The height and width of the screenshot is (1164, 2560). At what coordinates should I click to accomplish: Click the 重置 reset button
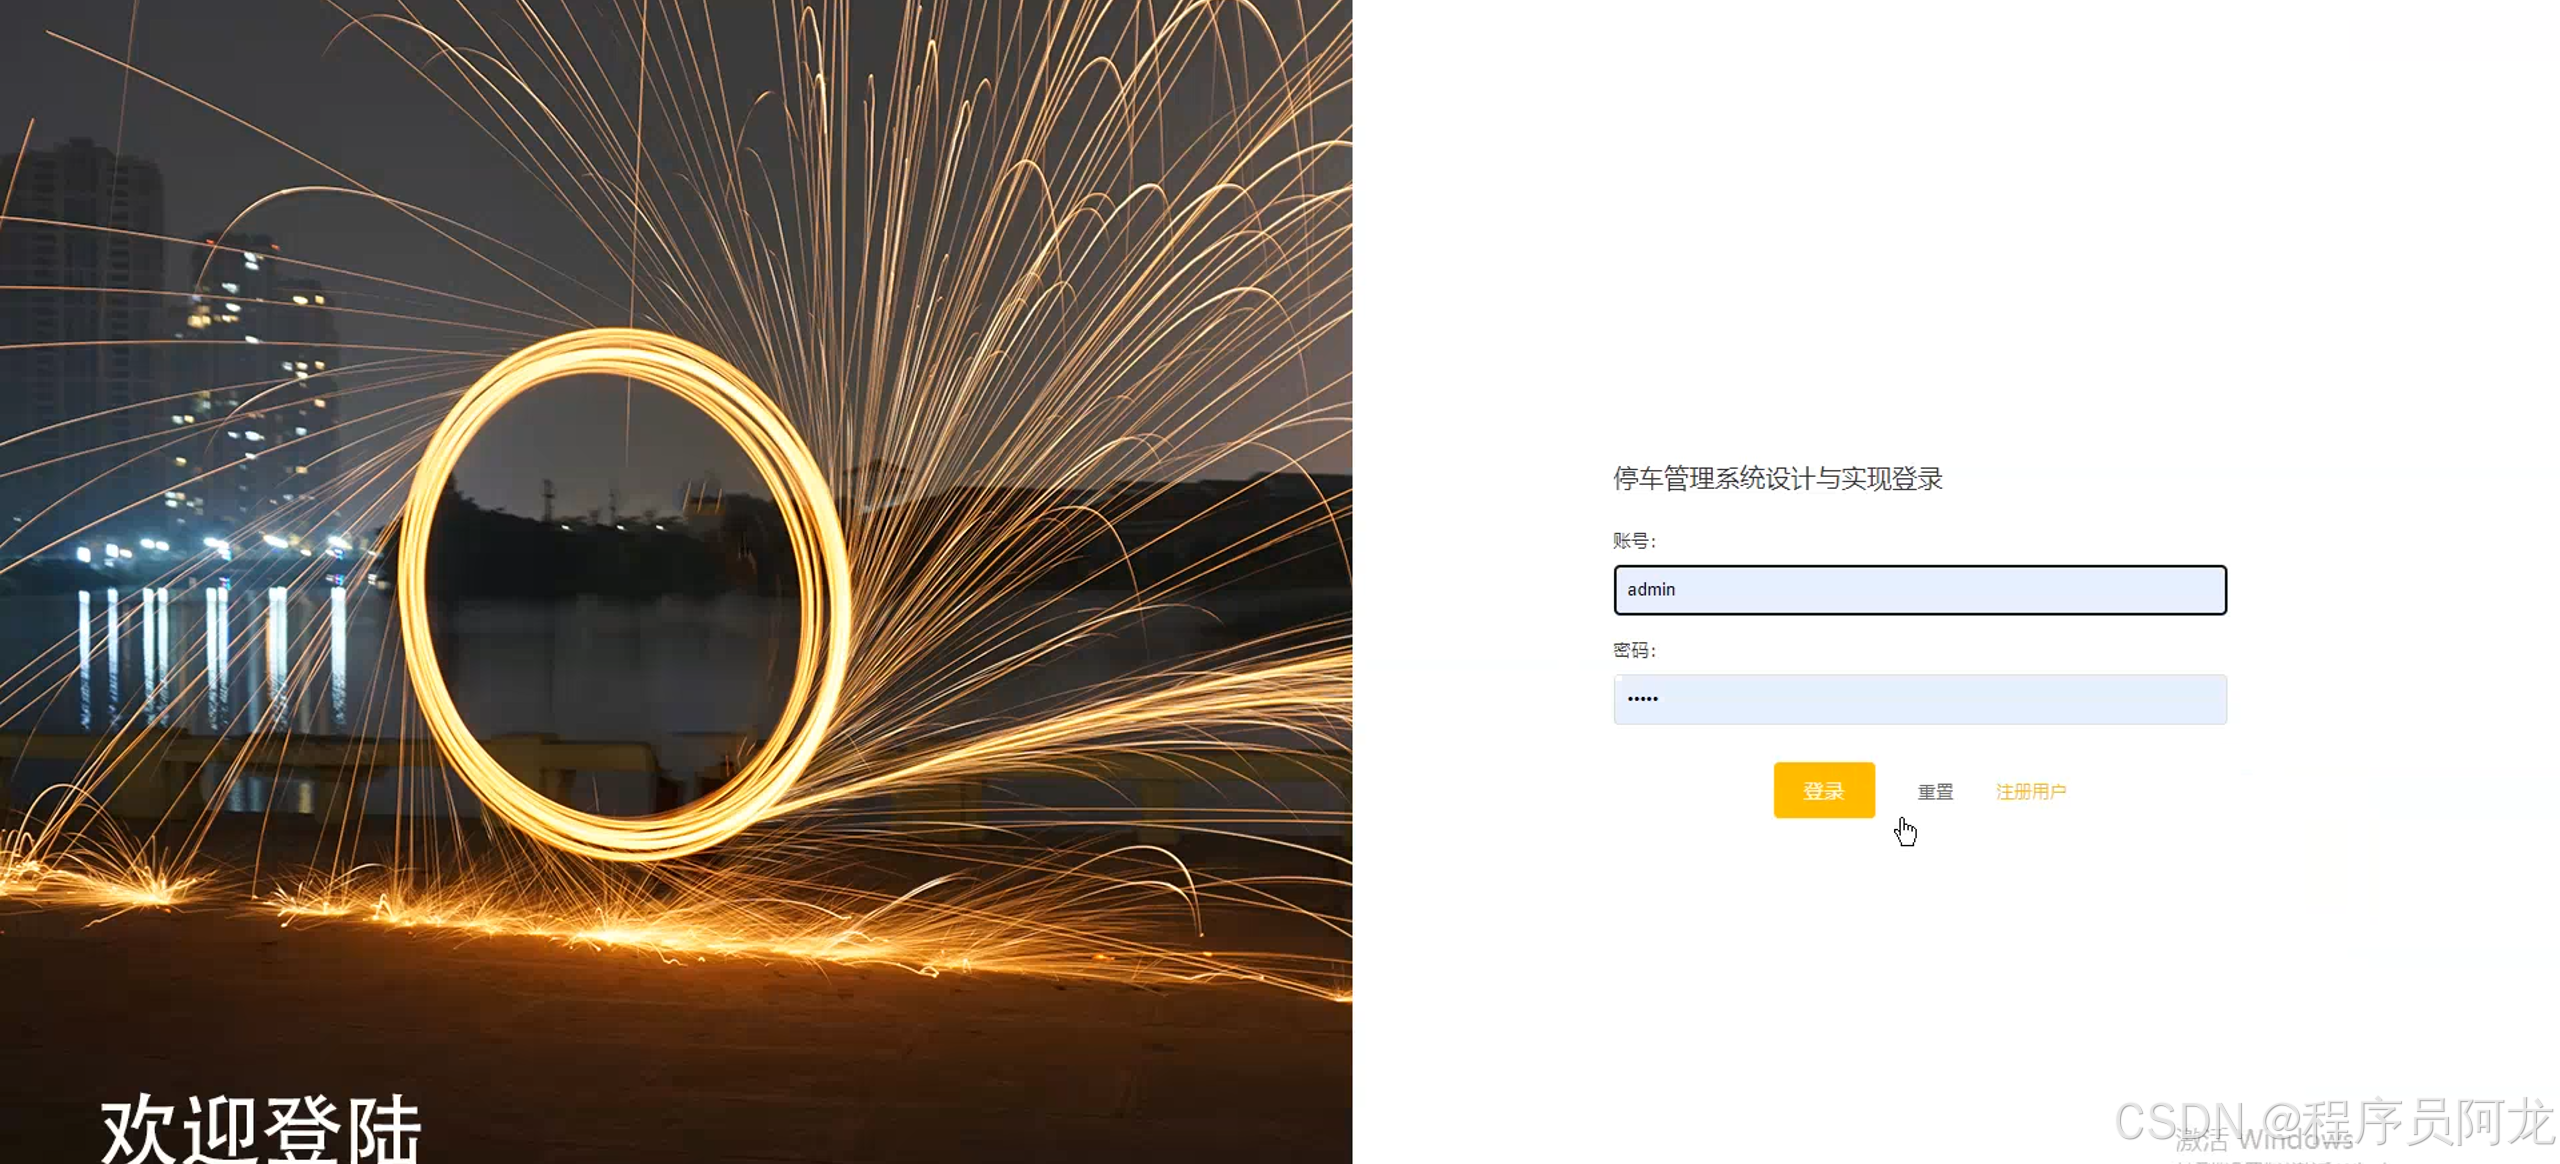[1935, 791]
